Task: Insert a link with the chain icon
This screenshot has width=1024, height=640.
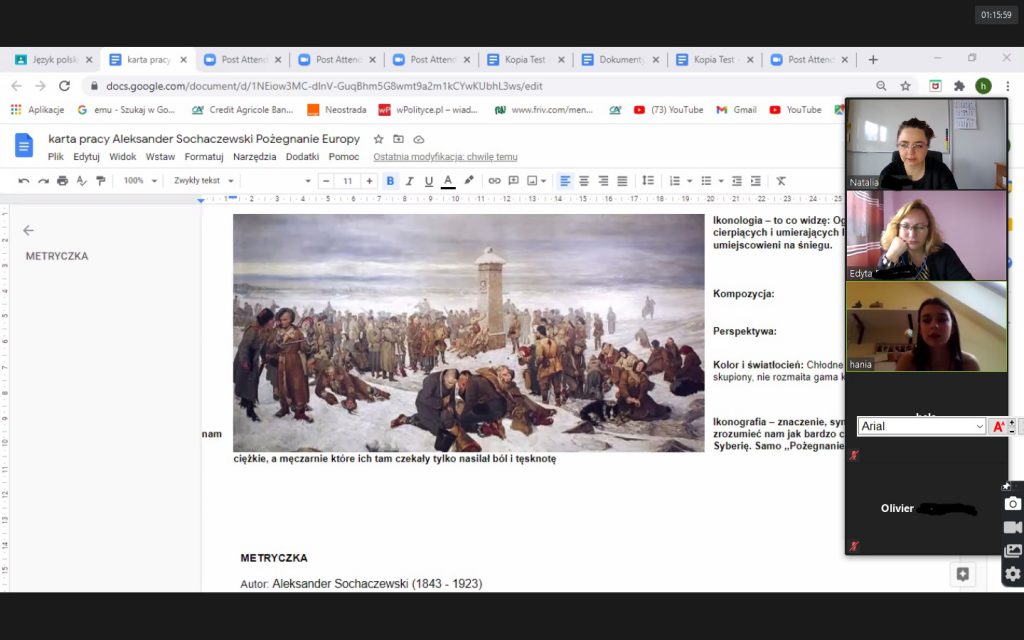Action: click(x=494, y=181)
